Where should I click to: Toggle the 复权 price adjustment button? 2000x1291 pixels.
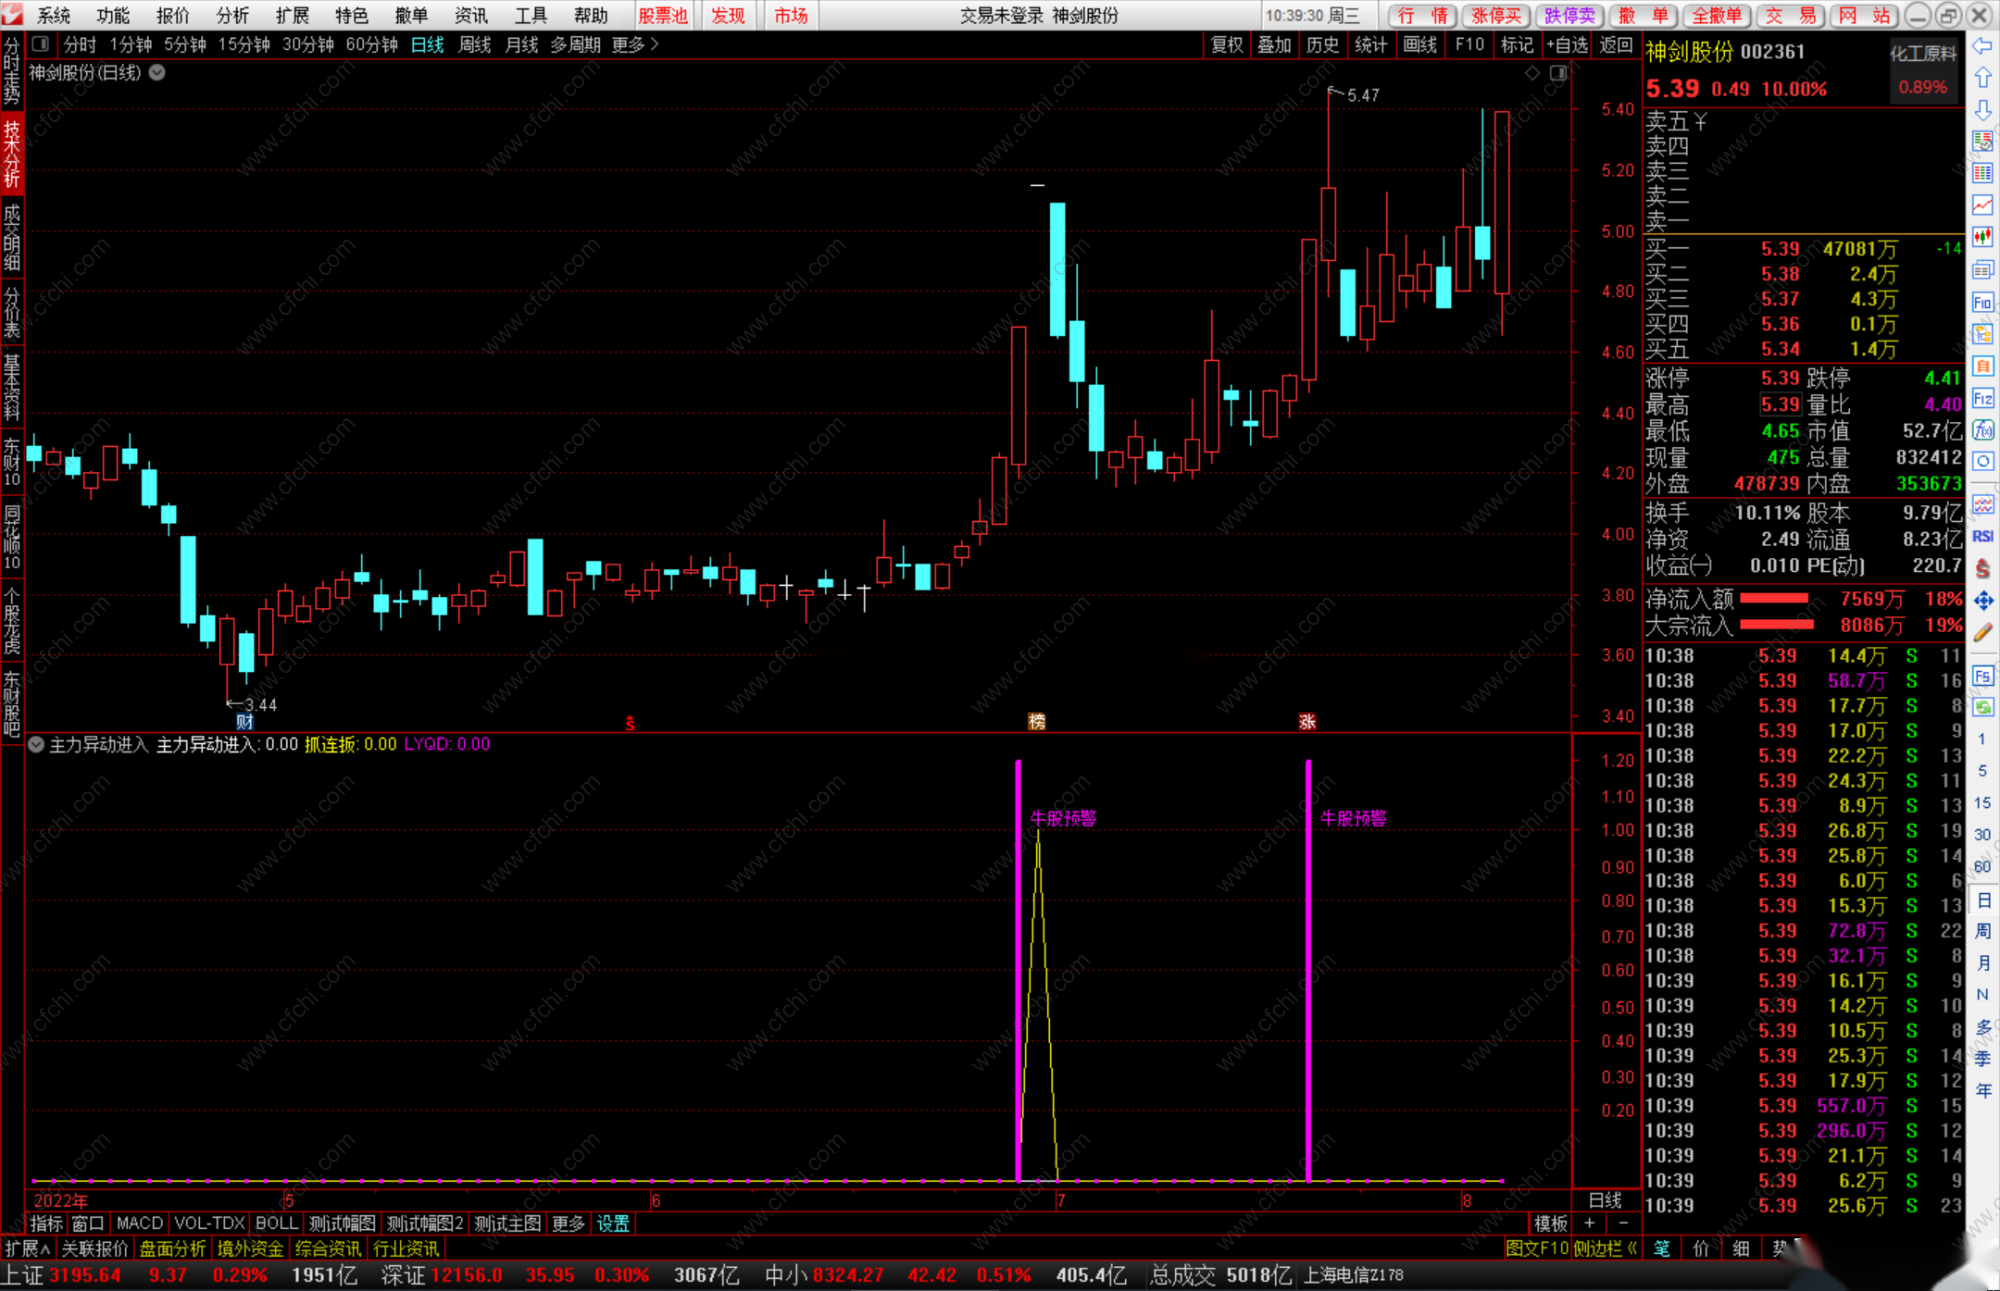pos(1226,45)
